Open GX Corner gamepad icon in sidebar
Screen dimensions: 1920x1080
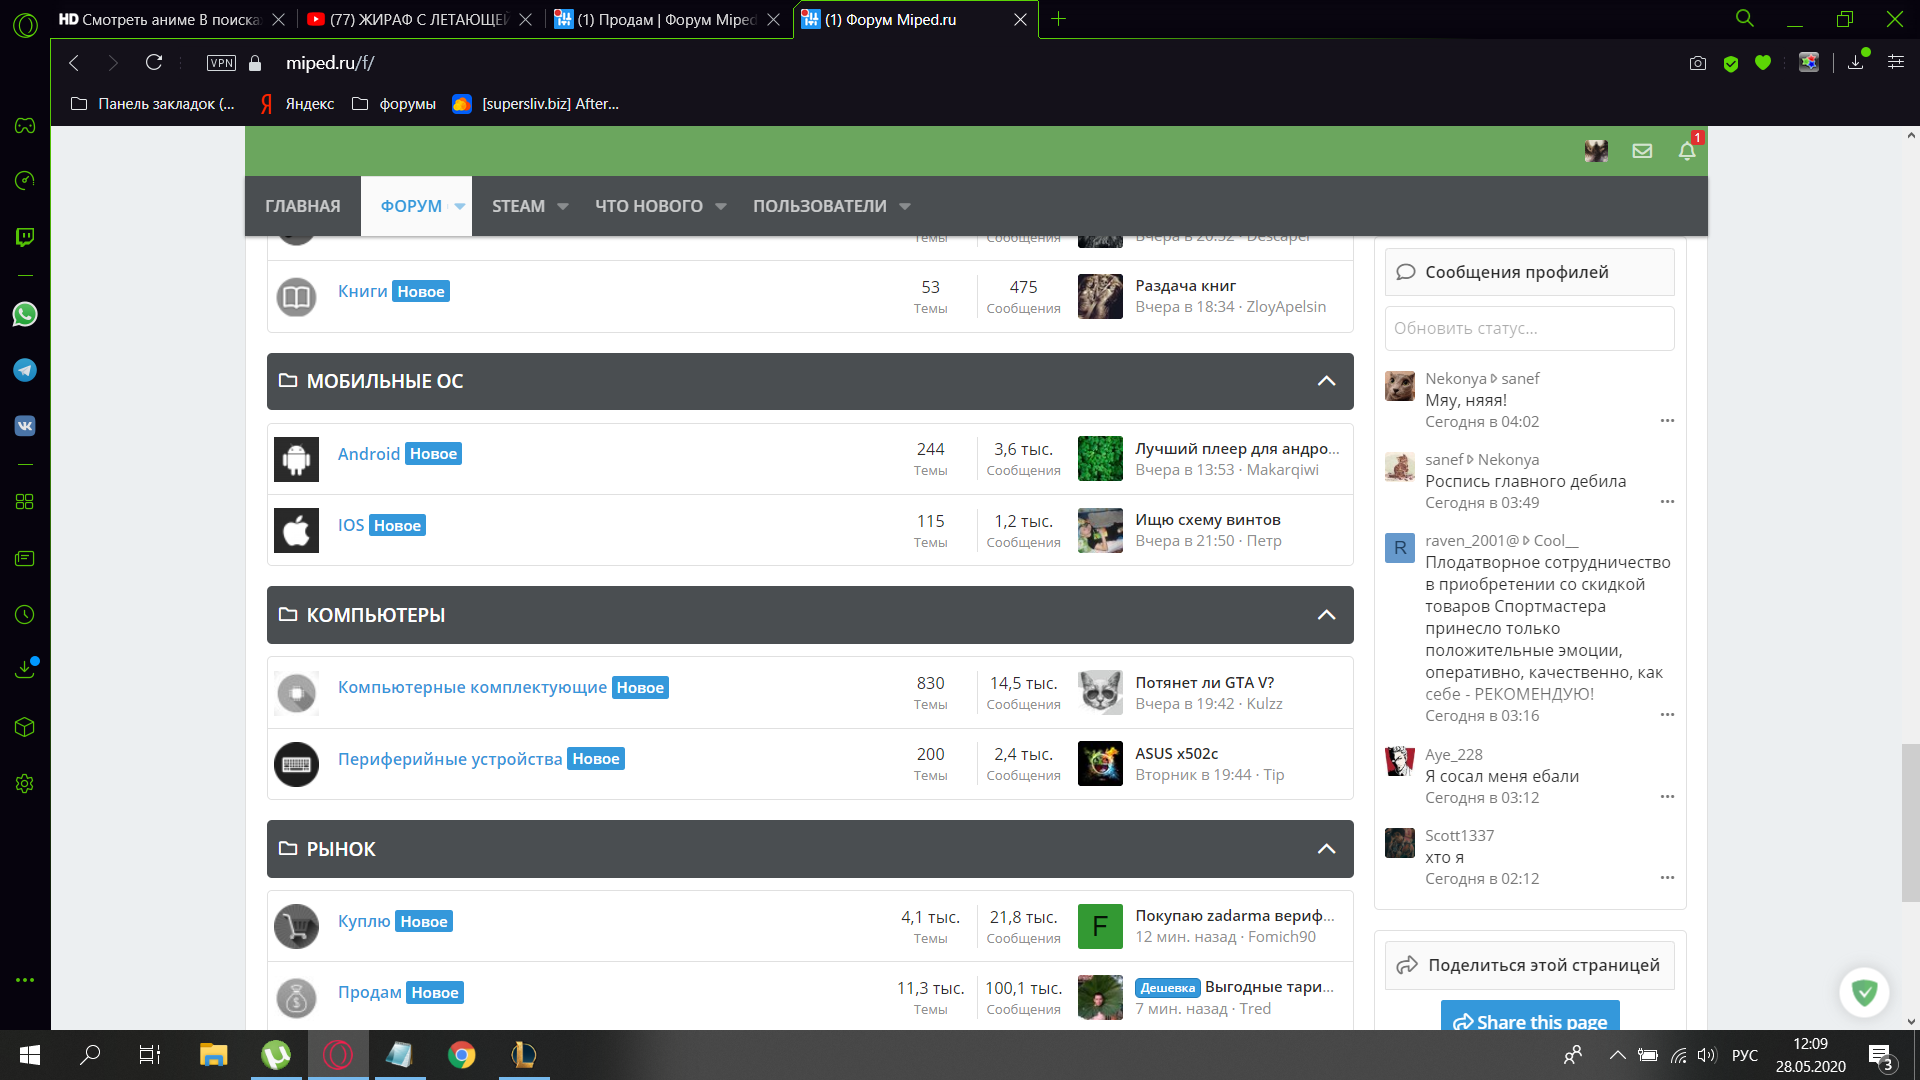click(x=25, y=125)
